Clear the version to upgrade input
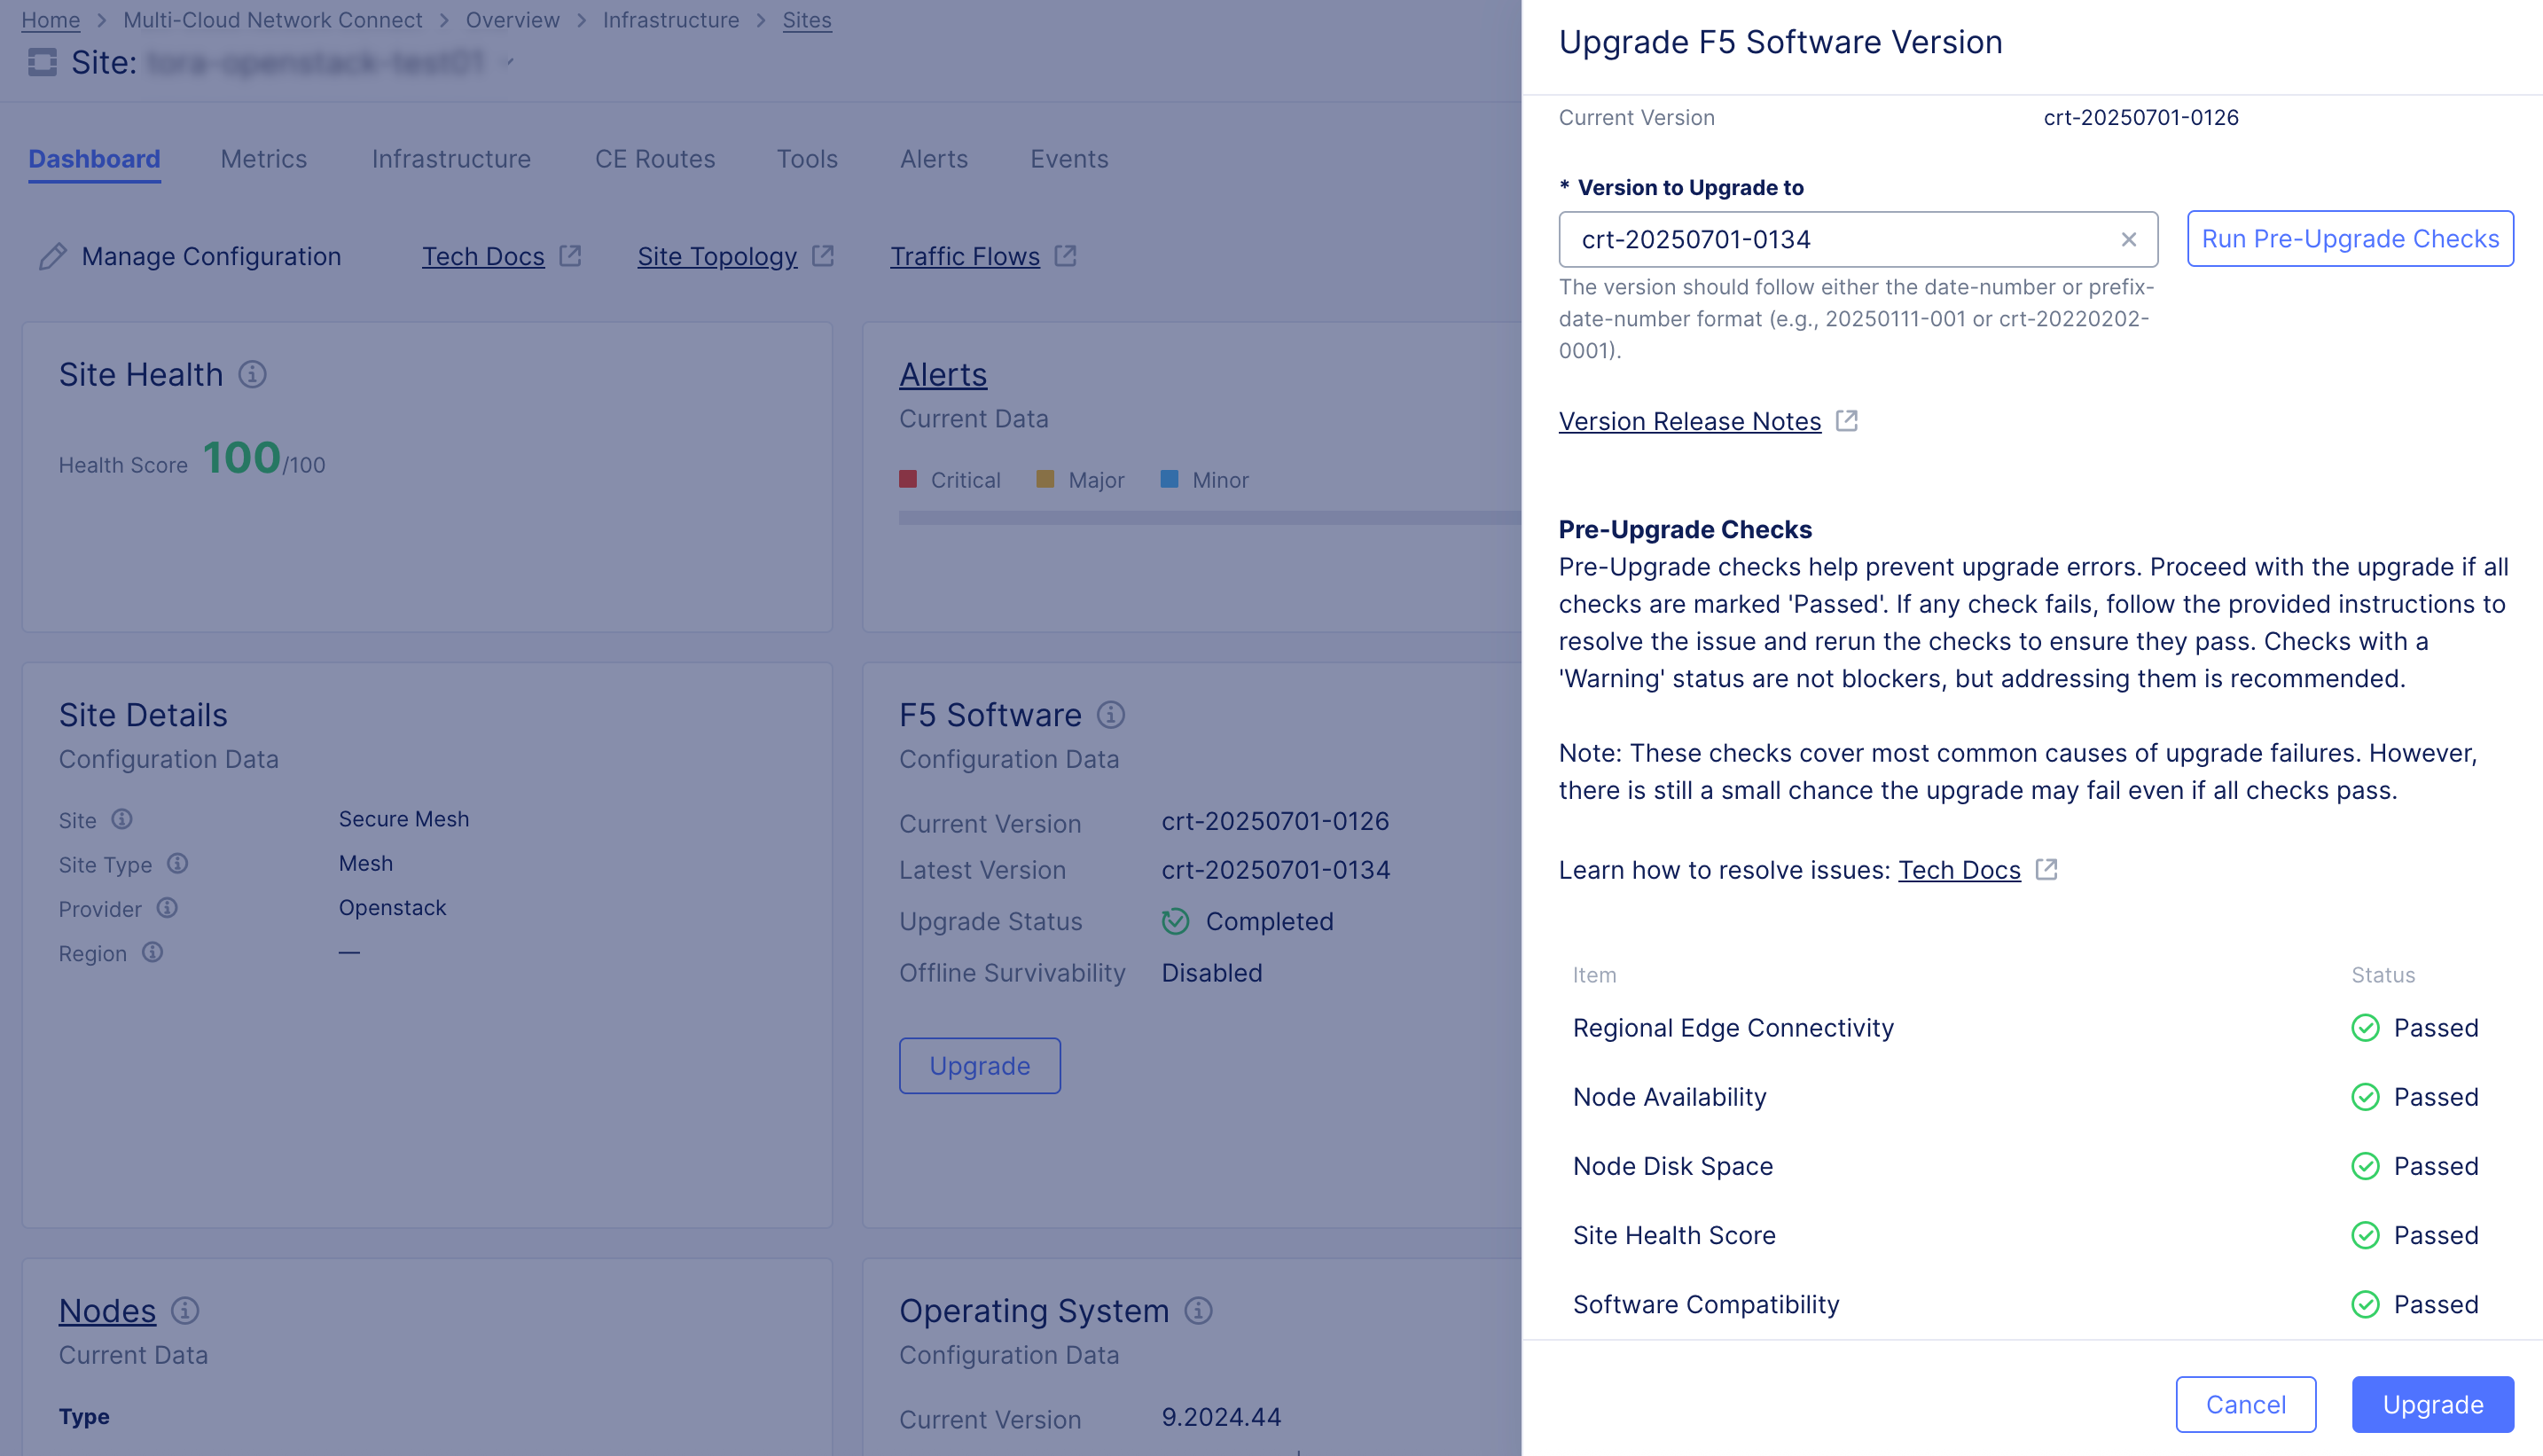Image resolution: width=2543 pixels, height=1456 pixels. [x=2128, y=240]
